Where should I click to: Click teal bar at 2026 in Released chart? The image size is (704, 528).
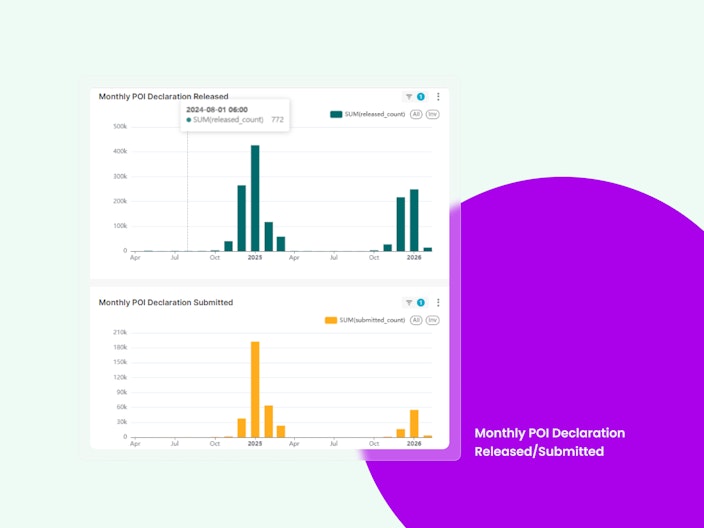tap(414, 220)
